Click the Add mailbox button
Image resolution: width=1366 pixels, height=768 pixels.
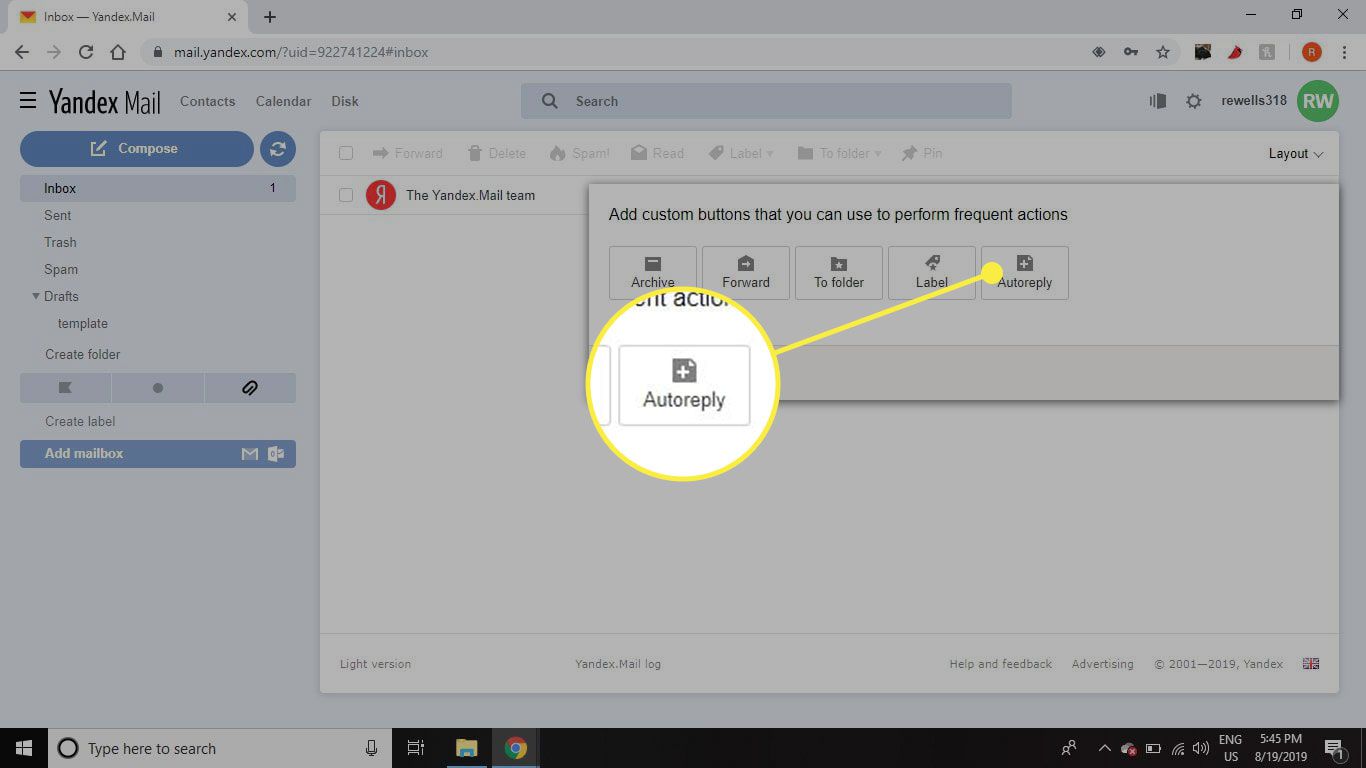tap(158, 454)
